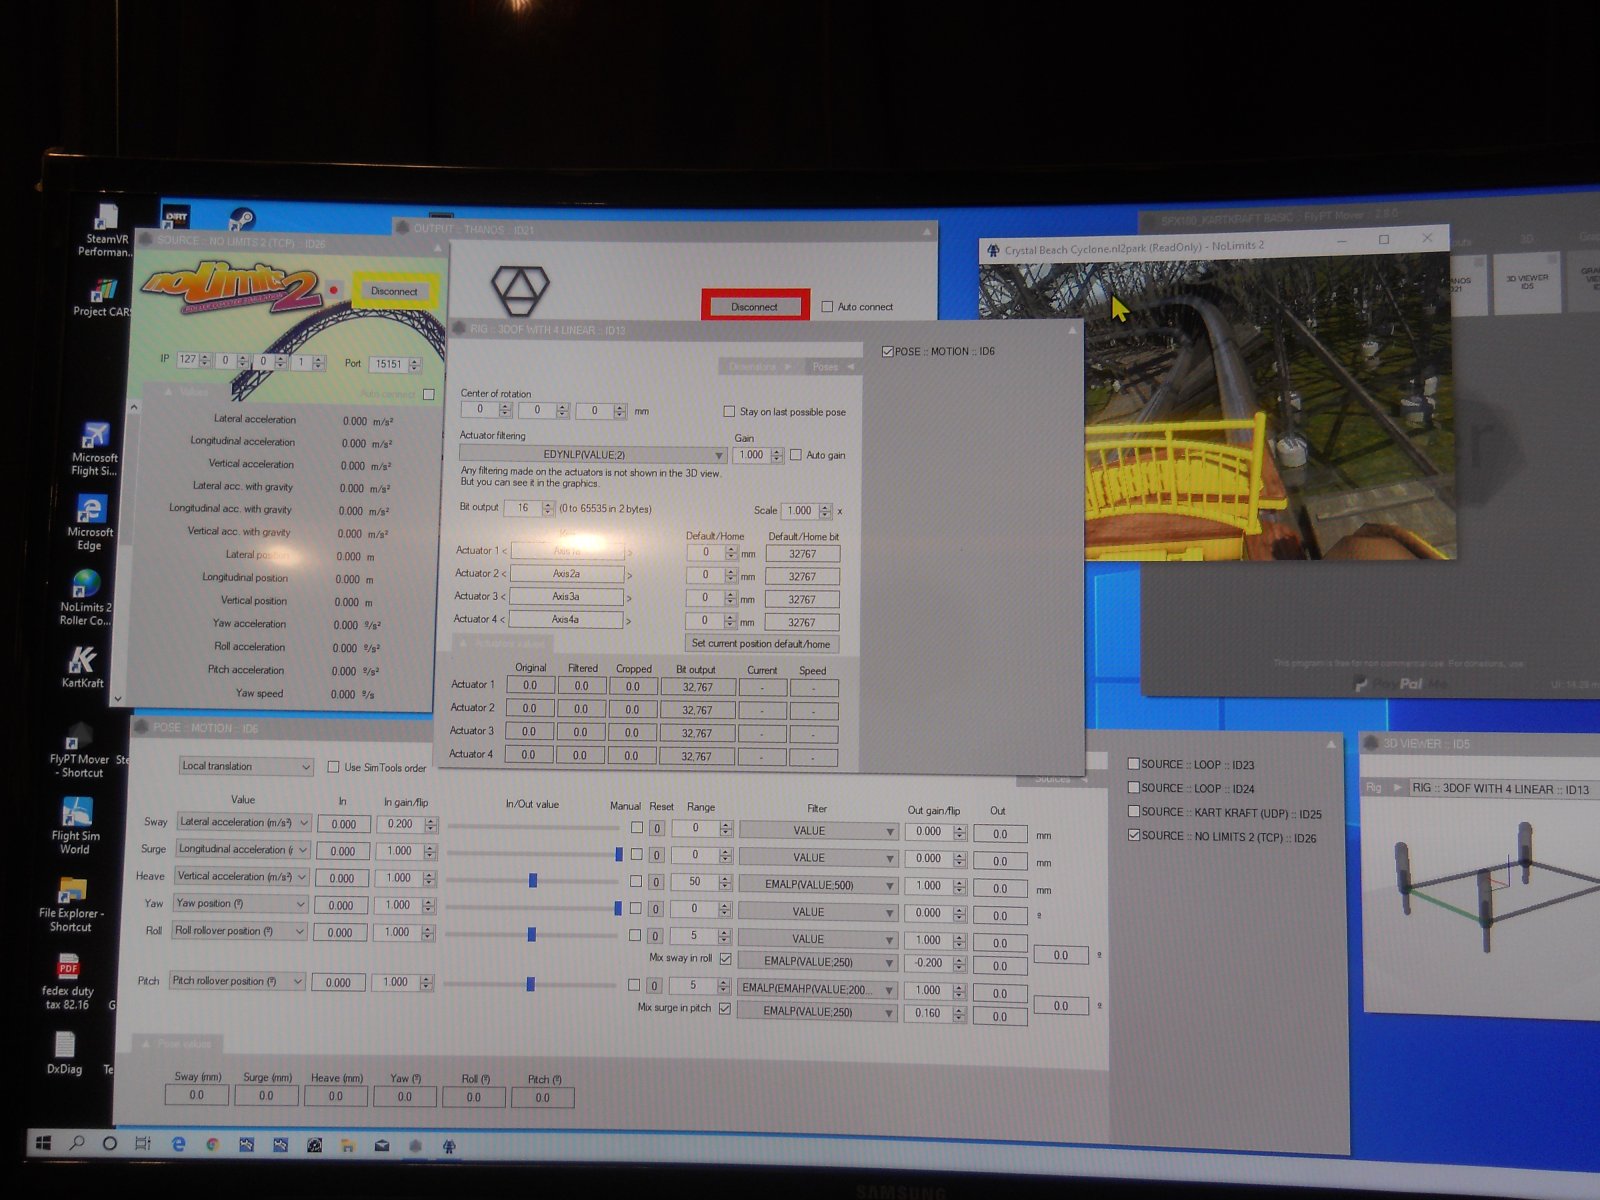Image resolution: width=1600 pixels, height=1200 pixels.
Task: Open the Actuator filtering EDYNLP dropdown
Action: pyautogui.click(x=593, y=455)
